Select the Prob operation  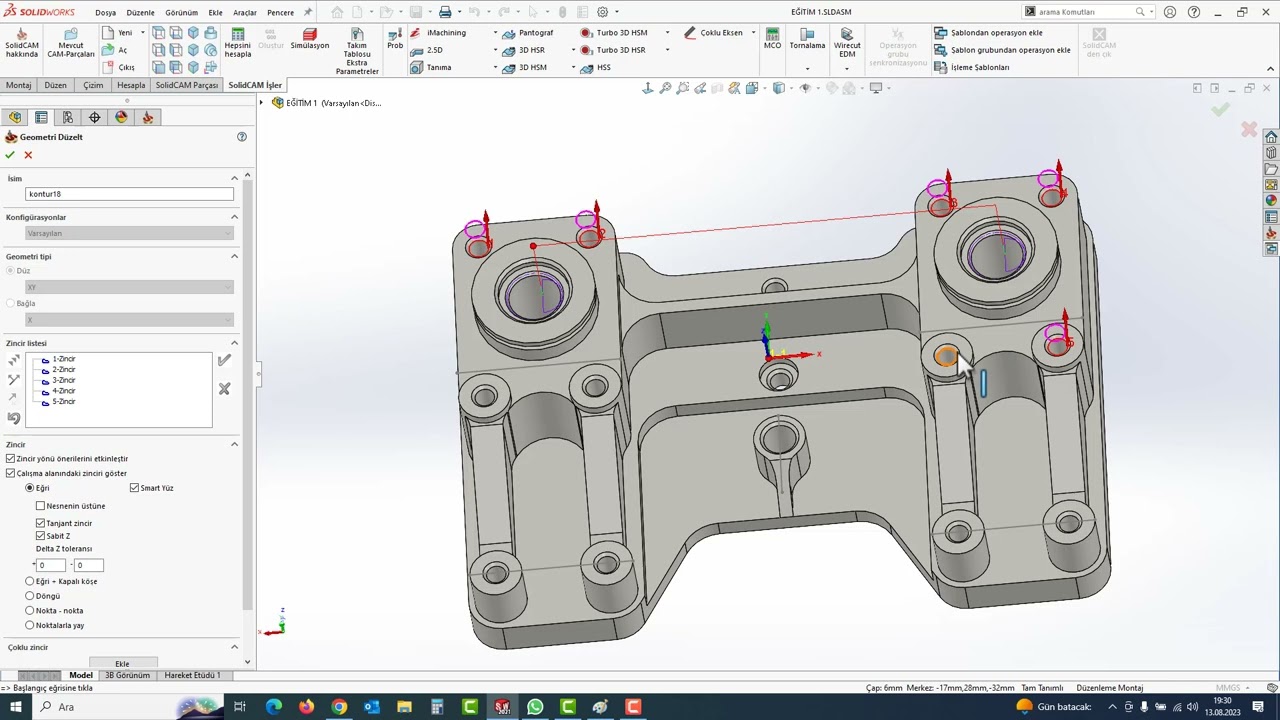tap(395, 38)
